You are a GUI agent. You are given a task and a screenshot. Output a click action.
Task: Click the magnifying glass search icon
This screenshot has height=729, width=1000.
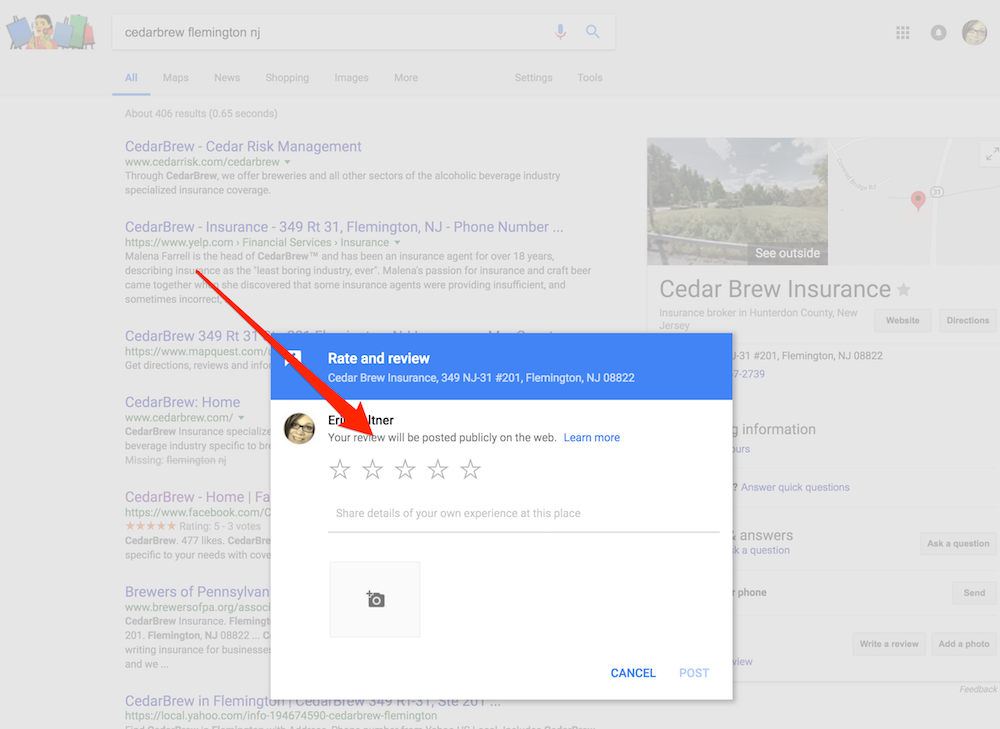(x=592, y=31)
